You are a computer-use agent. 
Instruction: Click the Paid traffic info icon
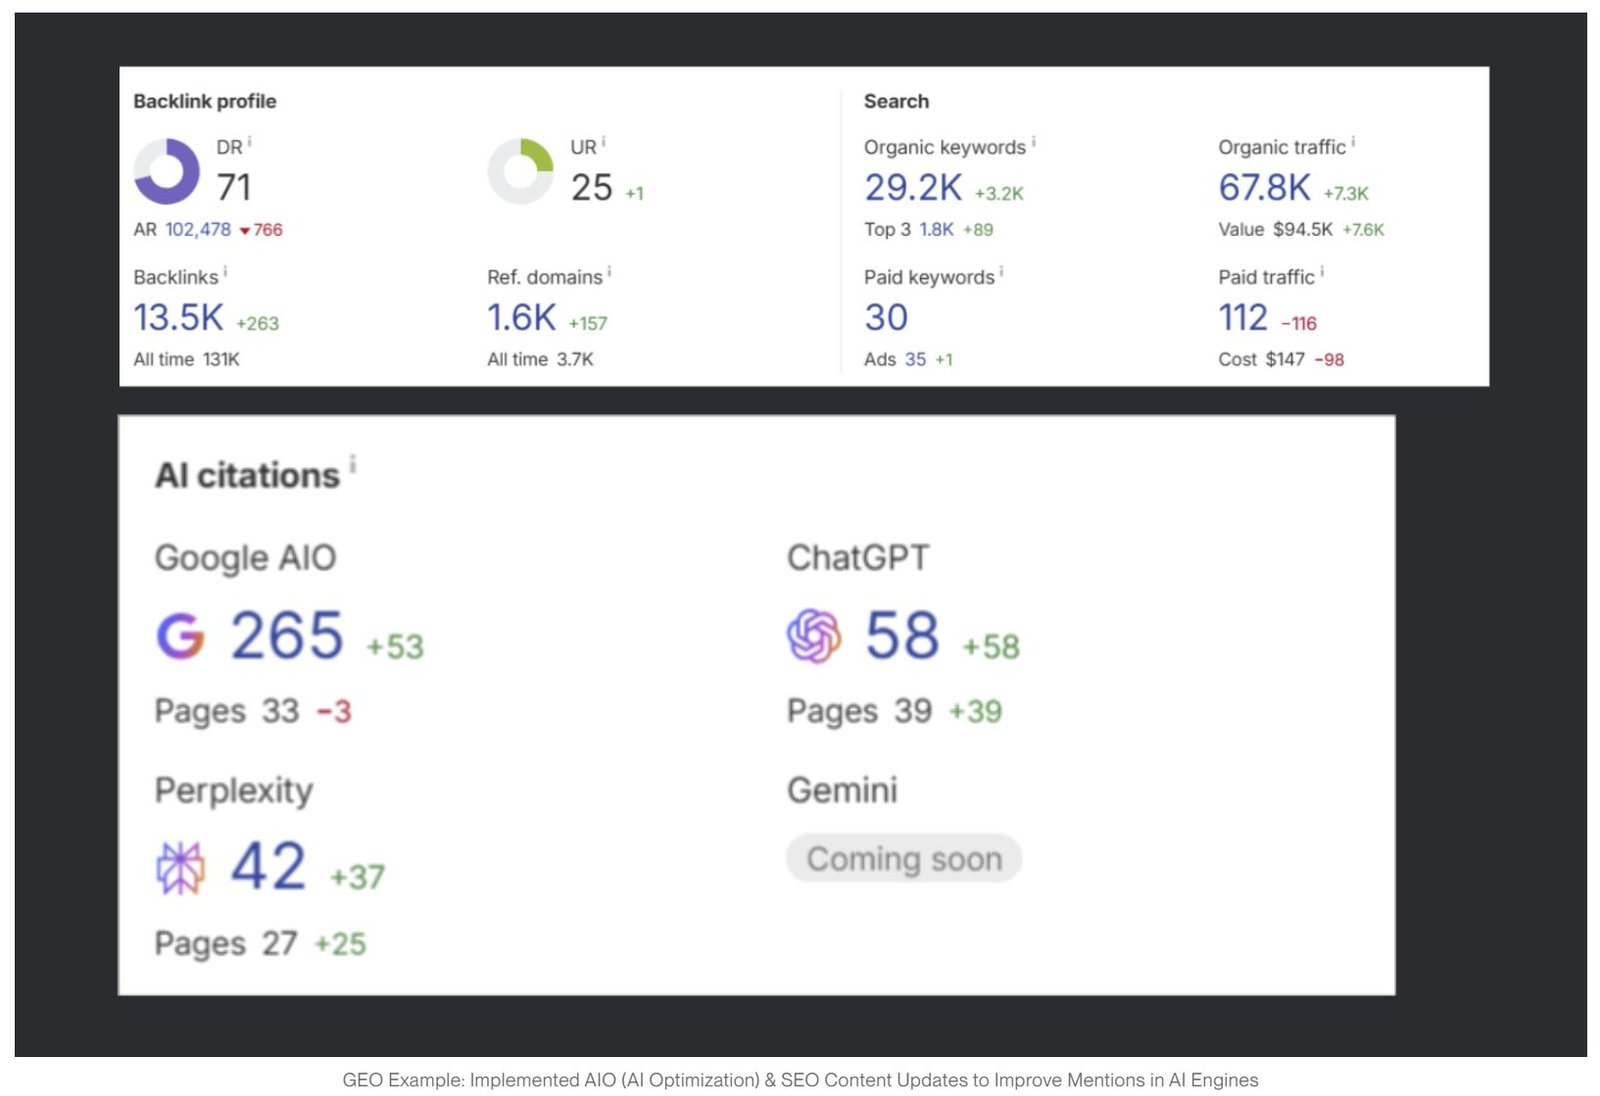1322,270
